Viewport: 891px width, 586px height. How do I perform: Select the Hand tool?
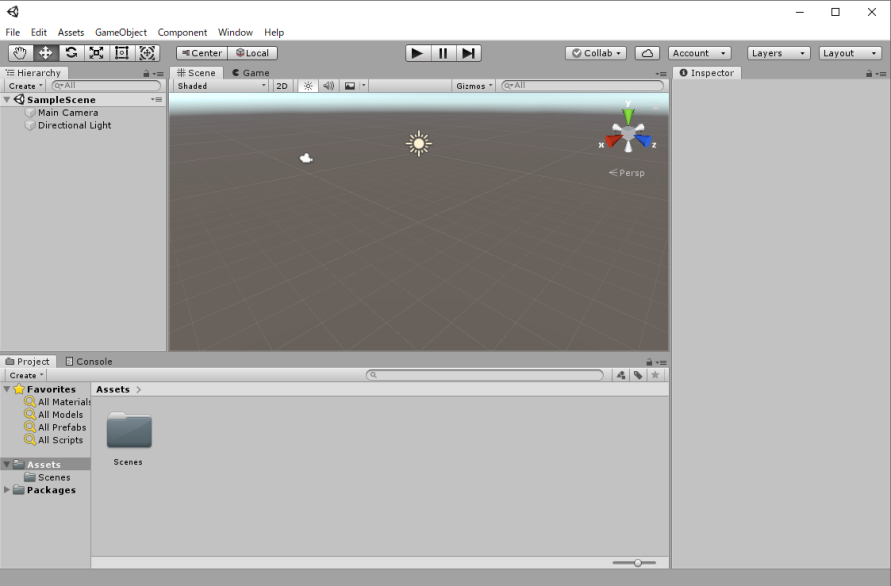pos(20,53)
